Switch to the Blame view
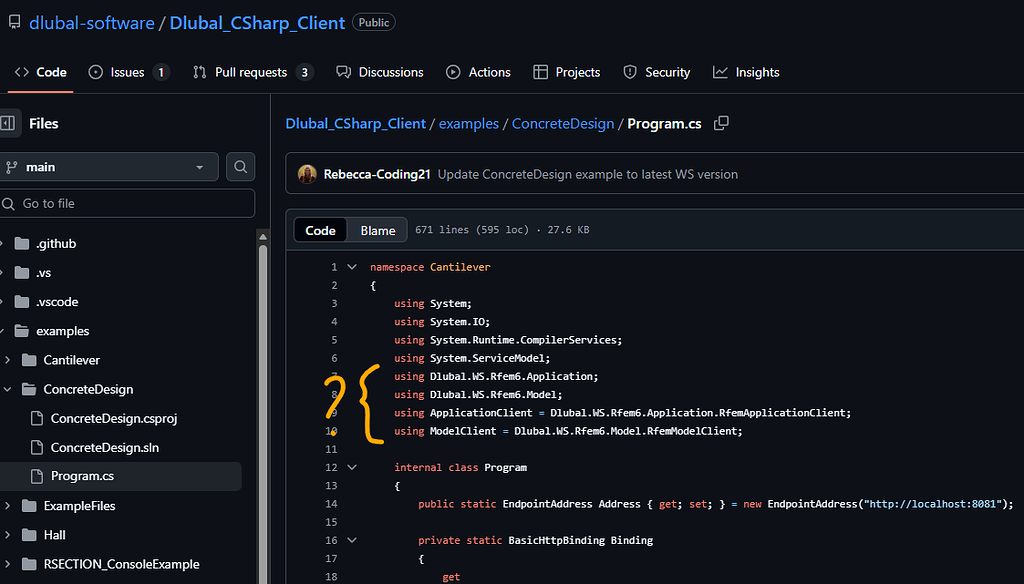The height and width of the screenshot is (584, 1024). click(377, 229)
